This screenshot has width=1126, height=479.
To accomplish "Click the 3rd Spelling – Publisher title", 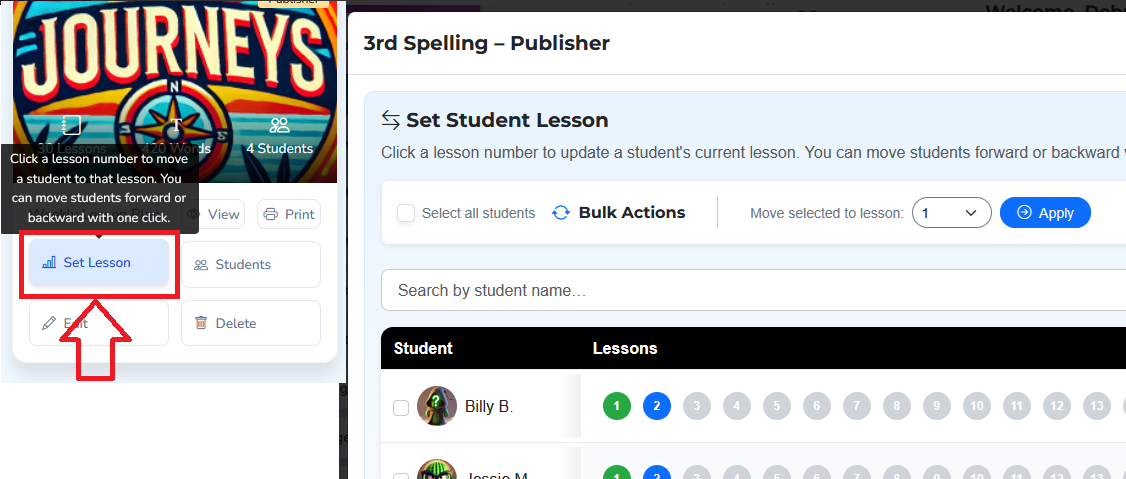I will pyautogui.click(x=487, y=43).
